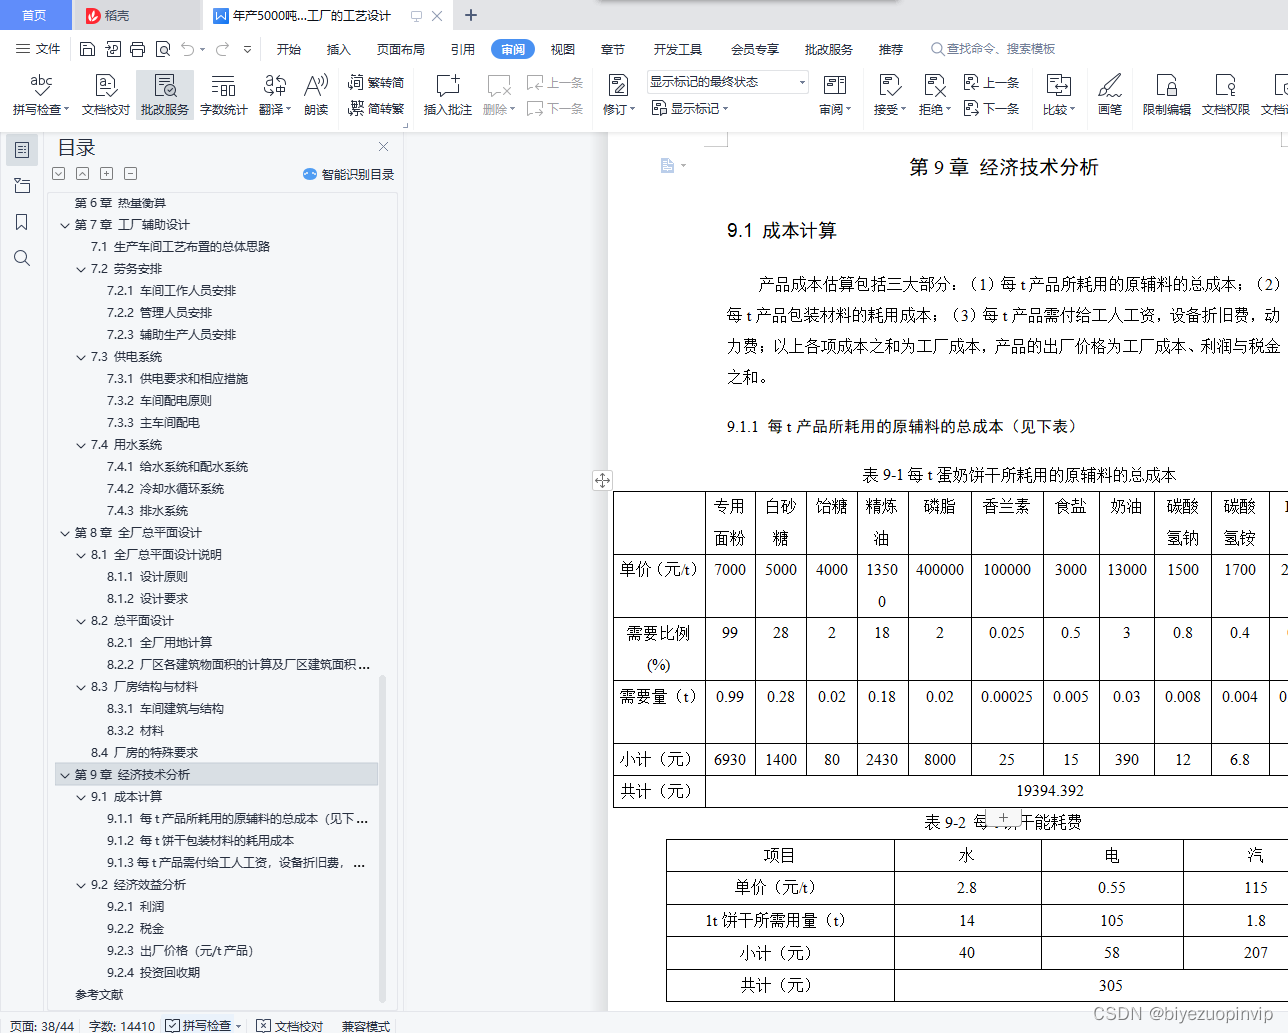
Task: Toggle 拼写检查 in the status bar
Action: point(199,1025)
